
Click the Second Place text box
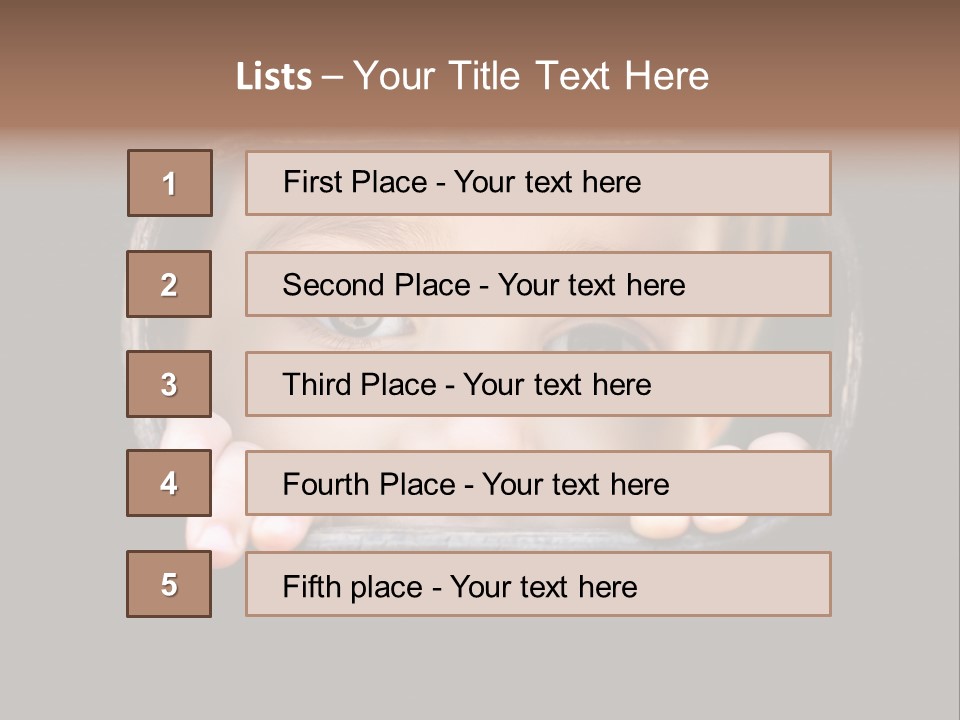(538, 284)
